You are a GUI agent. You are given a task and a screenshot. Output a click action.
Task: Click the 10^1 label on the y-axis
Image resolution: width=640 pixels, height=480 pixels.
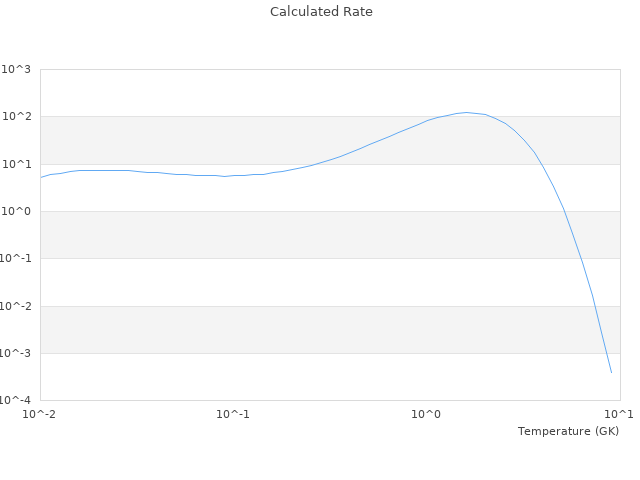tap(16, 164)
